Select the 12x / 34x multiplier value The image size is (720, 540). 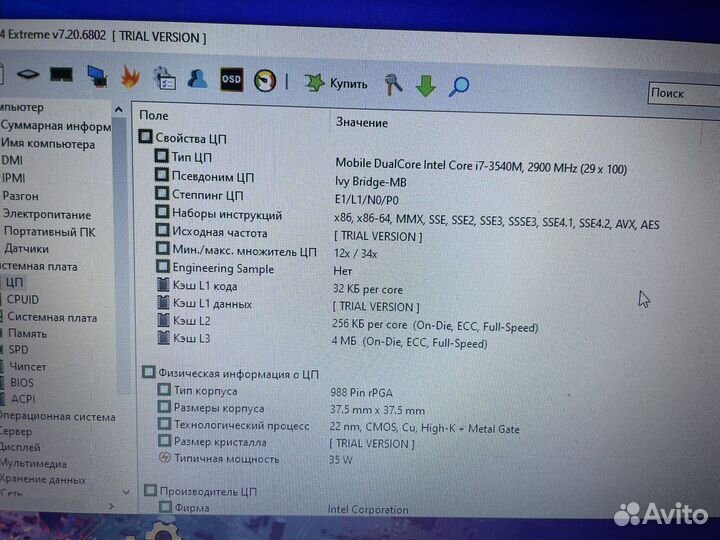(x=355, y=253)
